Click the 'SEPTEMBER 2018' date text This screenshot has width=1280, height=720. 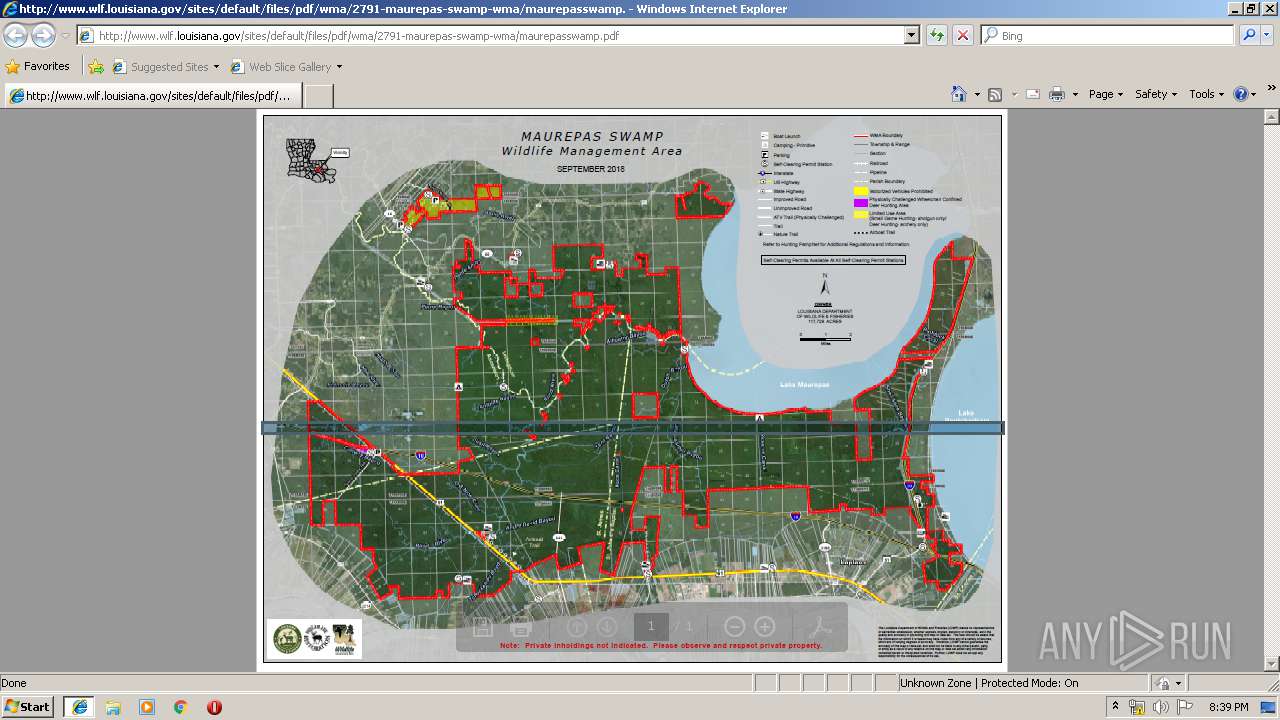coord(590,169)
